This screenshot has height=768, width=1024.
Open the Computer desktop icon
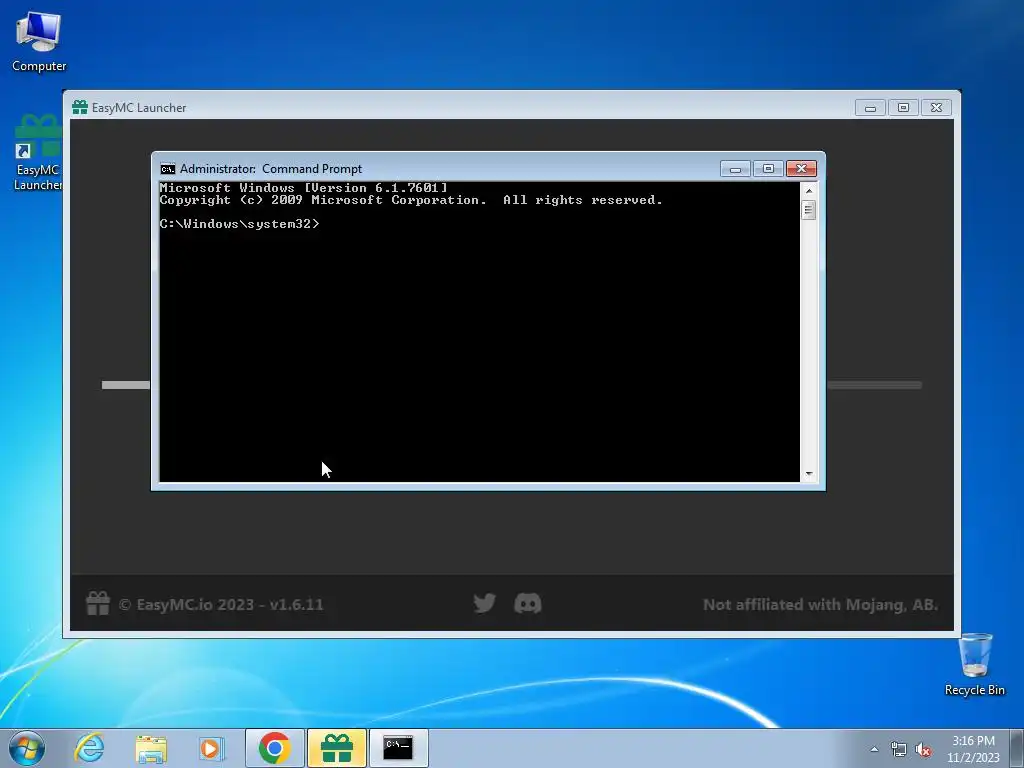tap(39, 42)
